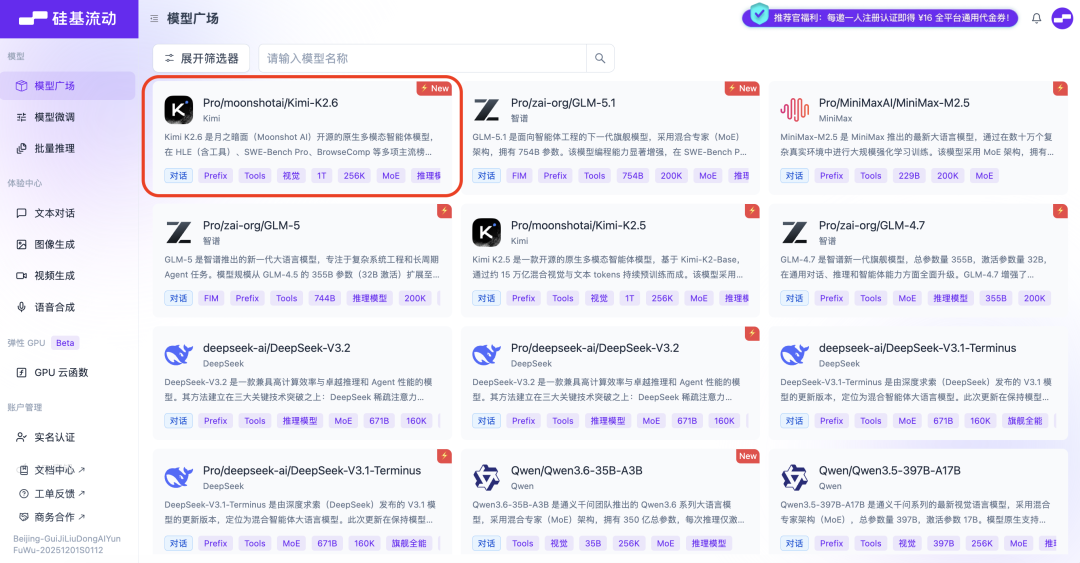This screenshot has height=563, width=1080.
Task: Click the Z logo on the GLM-4.7 card
Action: [794, 232]
